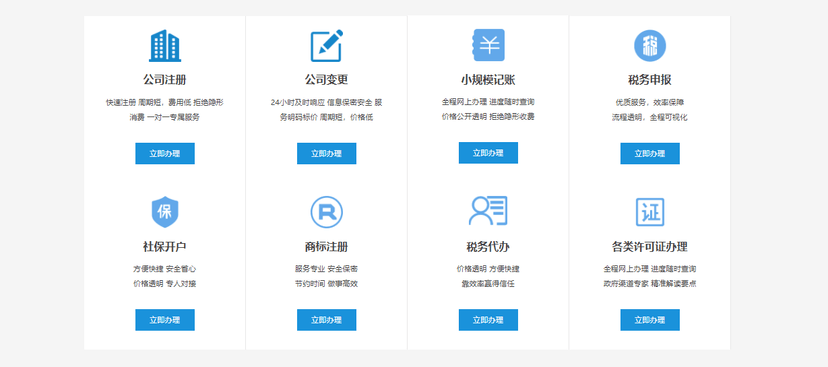Click 立即办理 under 公司变更

326,154
